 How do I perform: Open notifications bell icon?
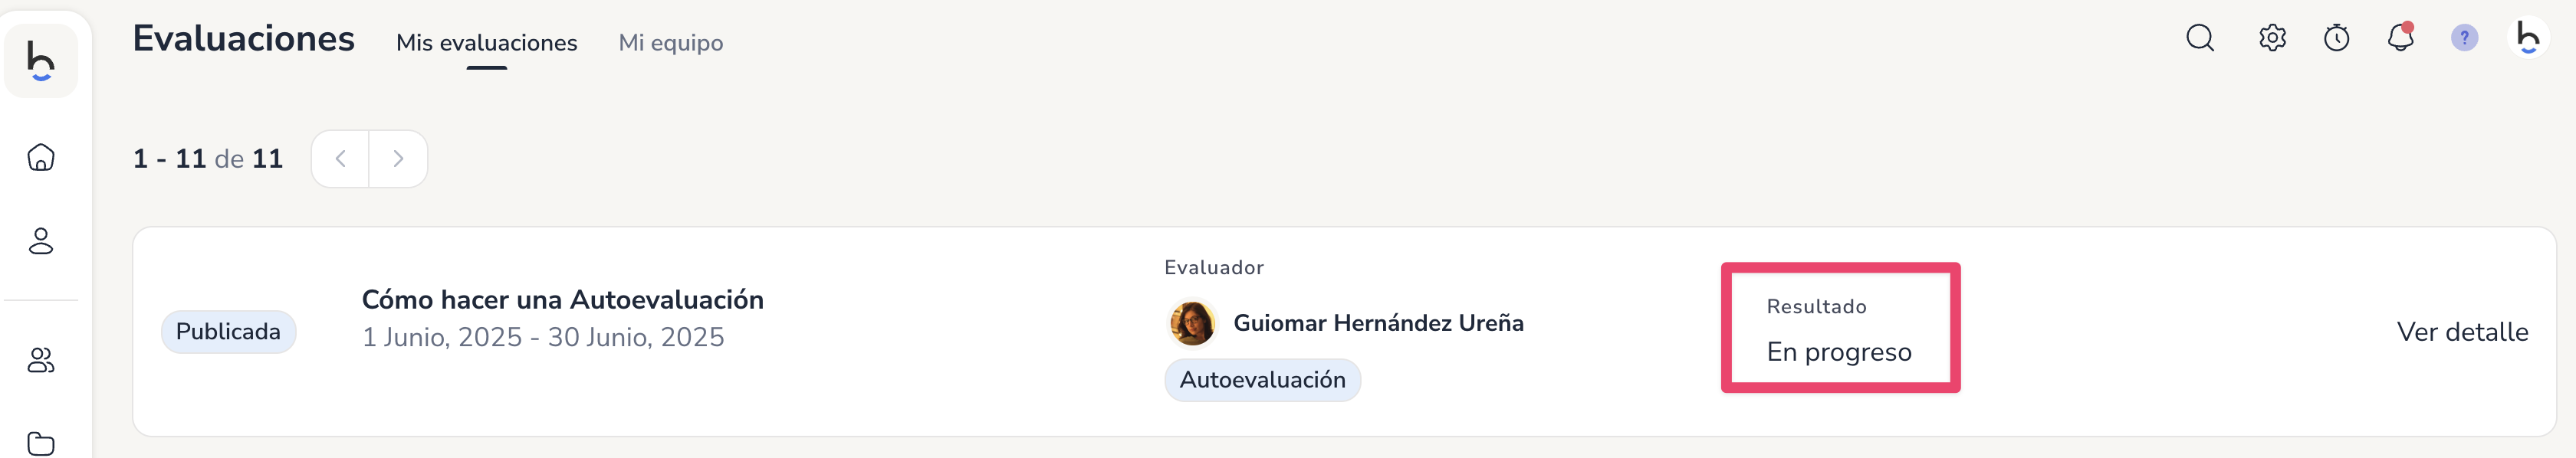coord(2400,38)
